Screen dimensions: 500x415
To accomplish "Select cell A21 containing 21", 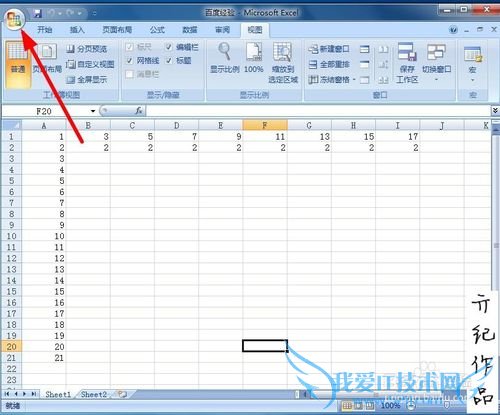I will [x=44, y=358].
